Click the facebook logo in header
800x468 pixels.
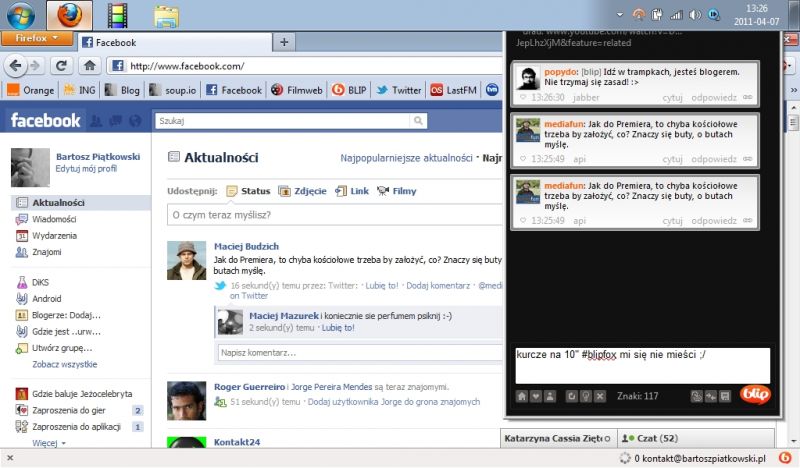click(45, 120)
